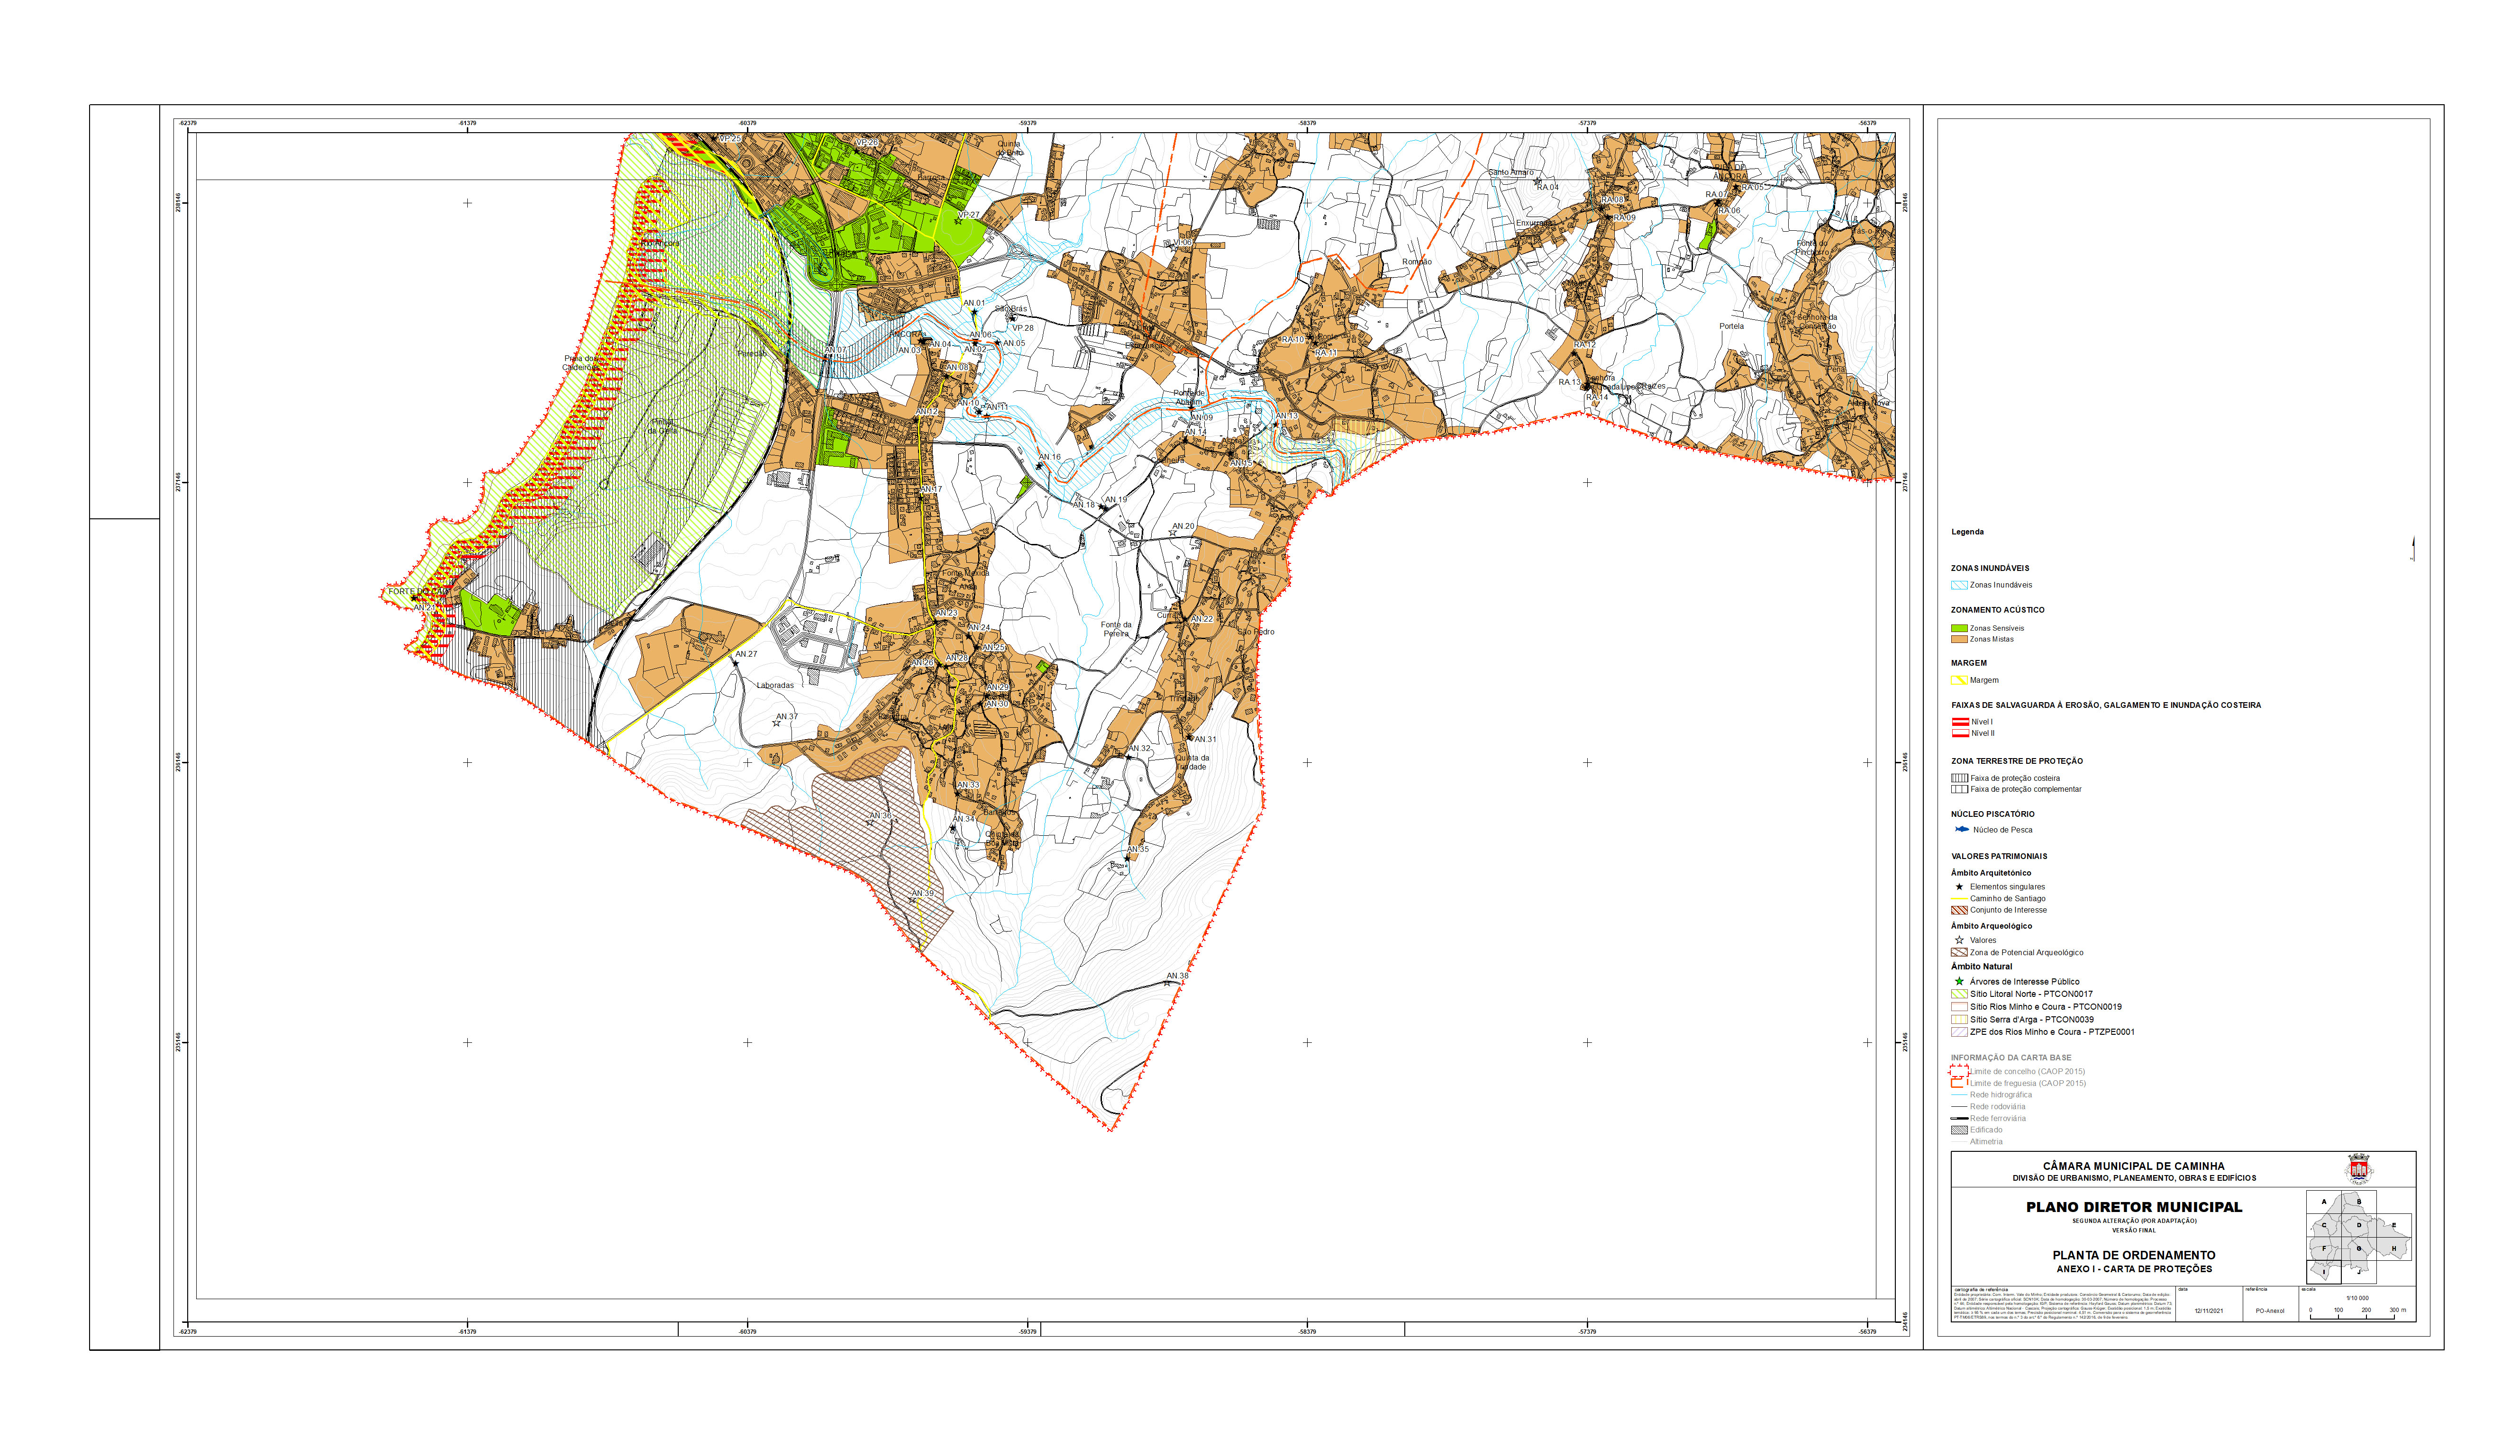
Task: Click the 'INFORMAÇÃO DA CARTA BASE' heading
Action: pos(2011,1058)
